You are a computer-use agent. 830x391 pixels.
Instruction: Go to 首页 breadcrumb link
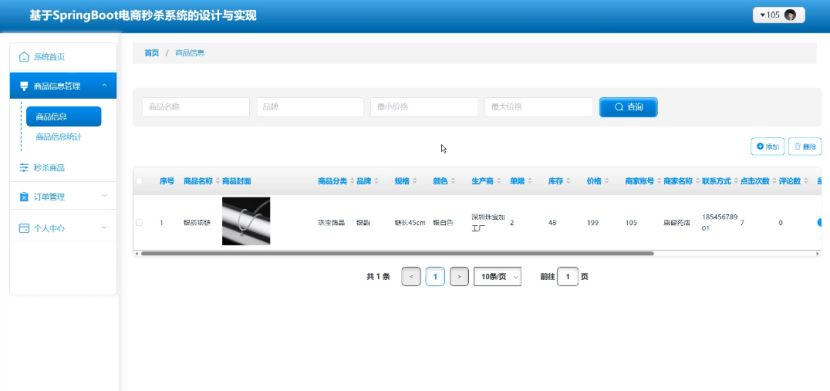pyautogui.click(x=151, y=53)
